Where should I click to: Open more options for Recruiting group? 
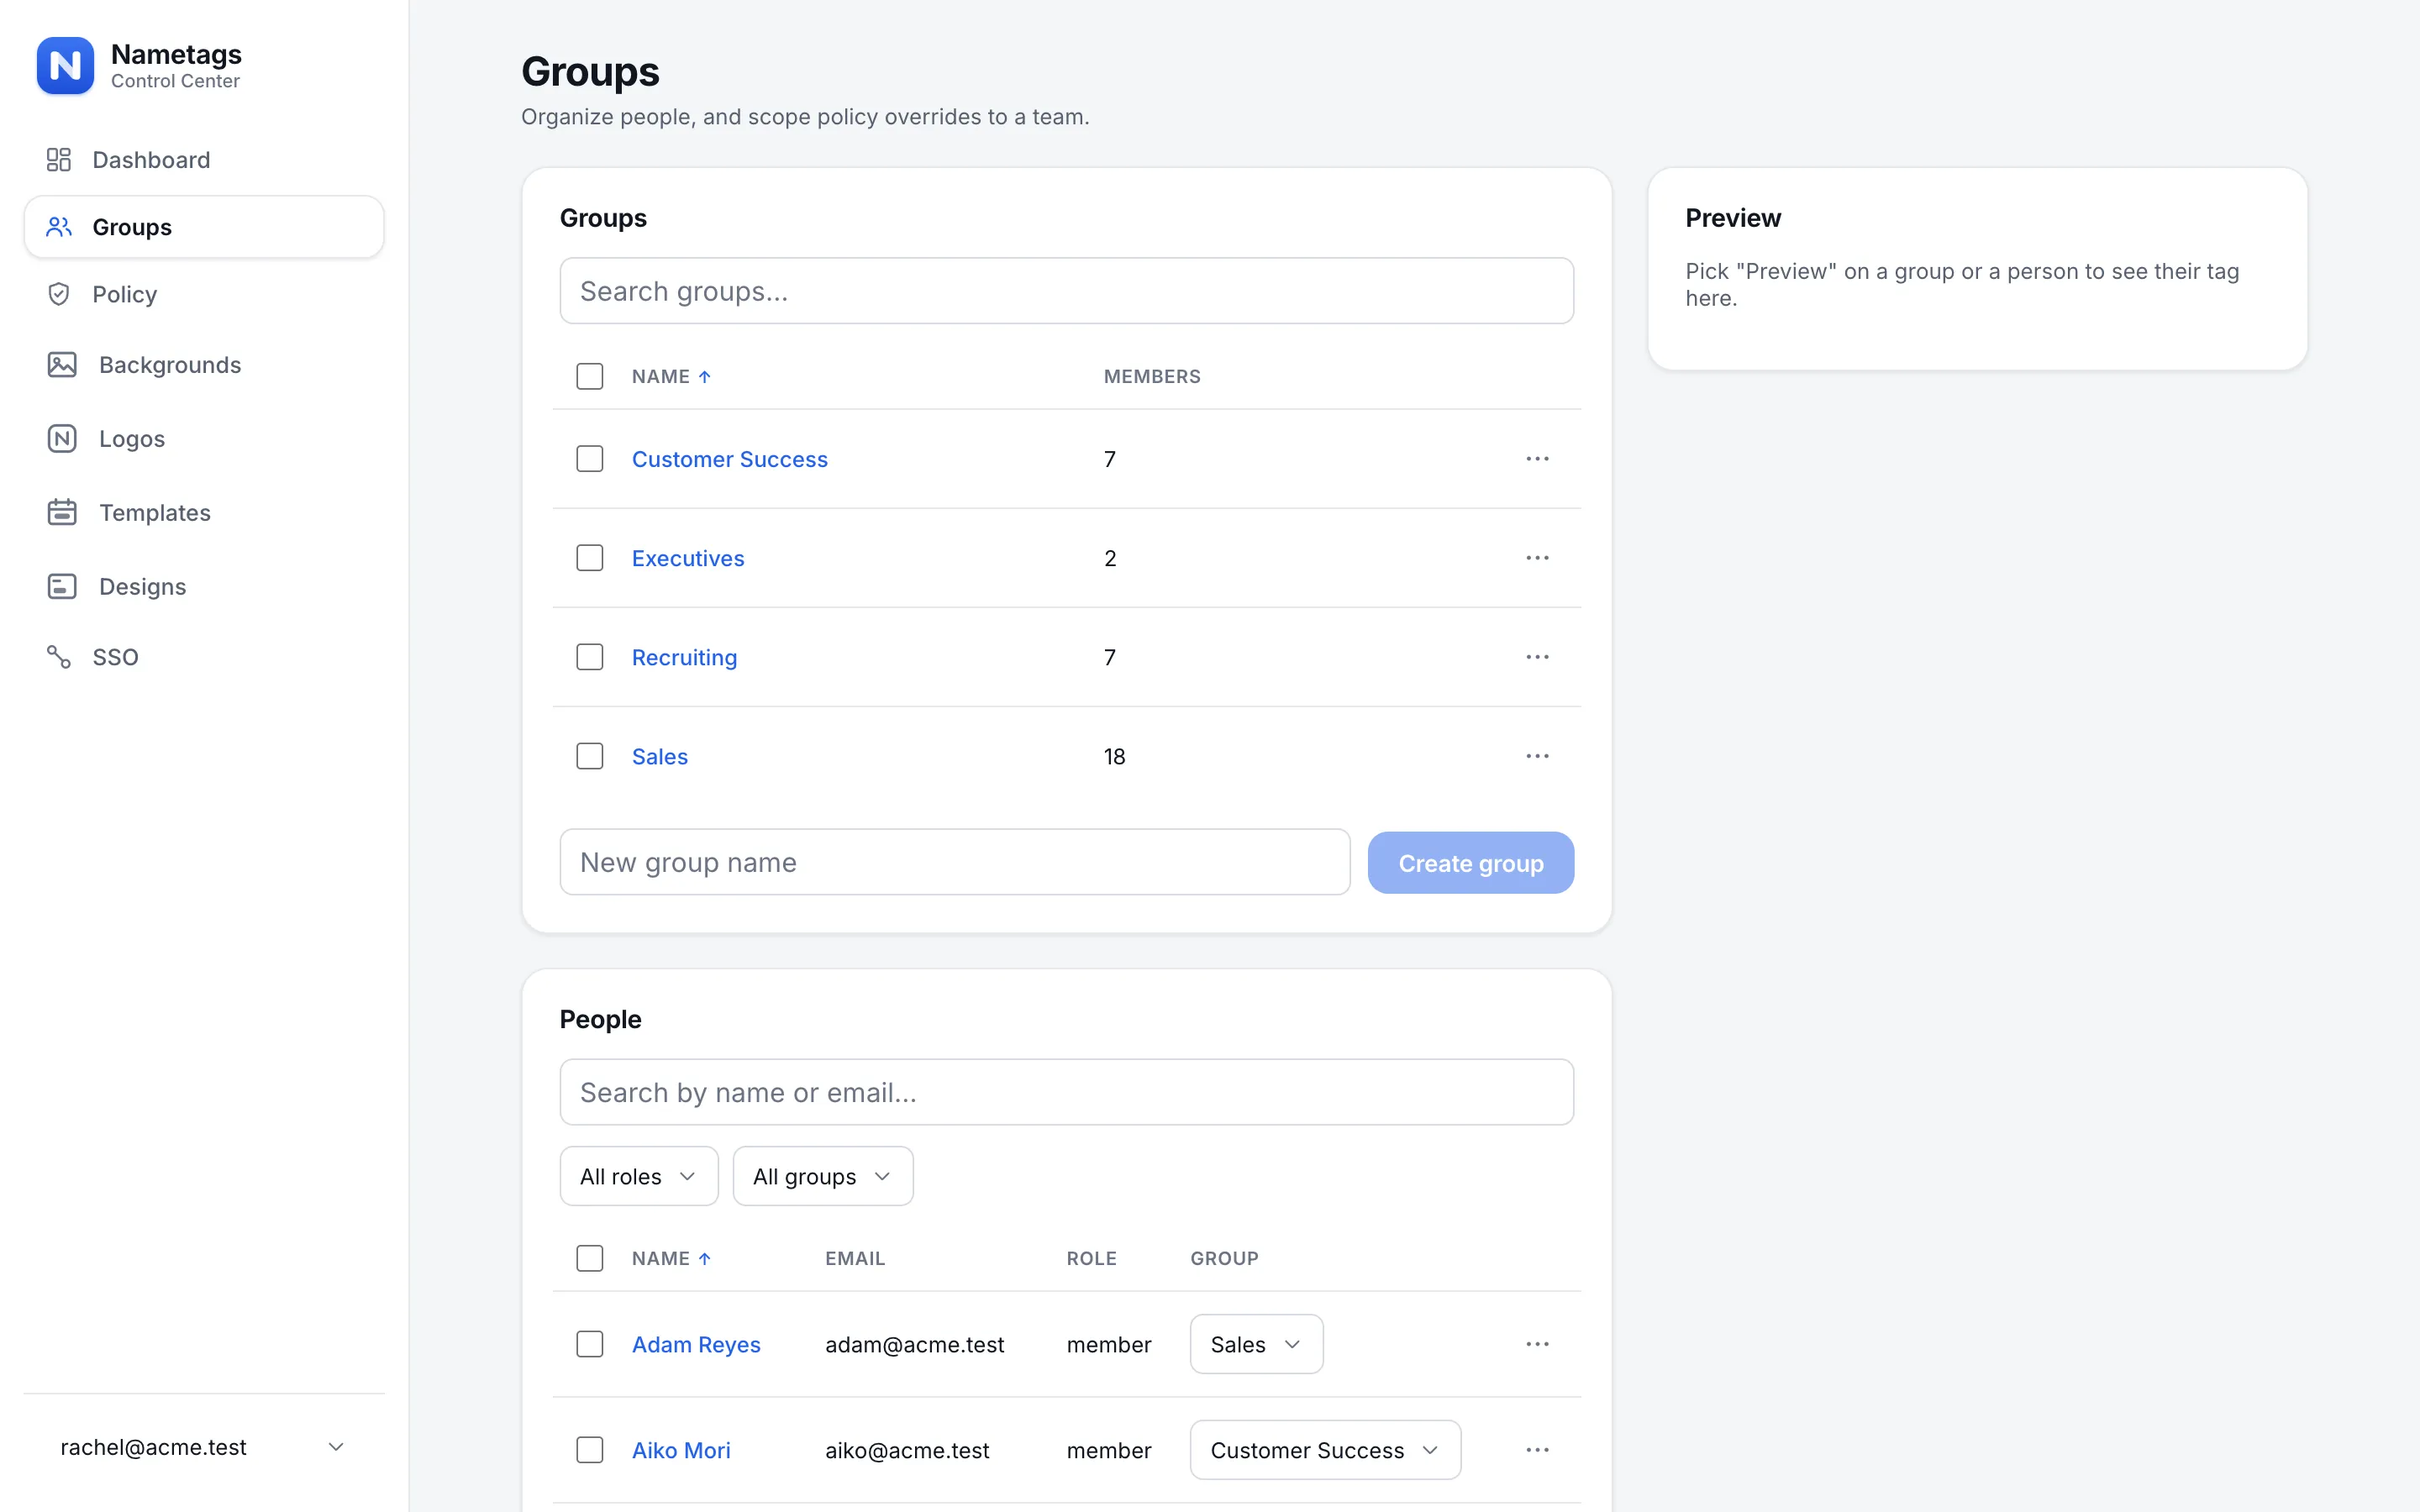(x=1537, y=657)
